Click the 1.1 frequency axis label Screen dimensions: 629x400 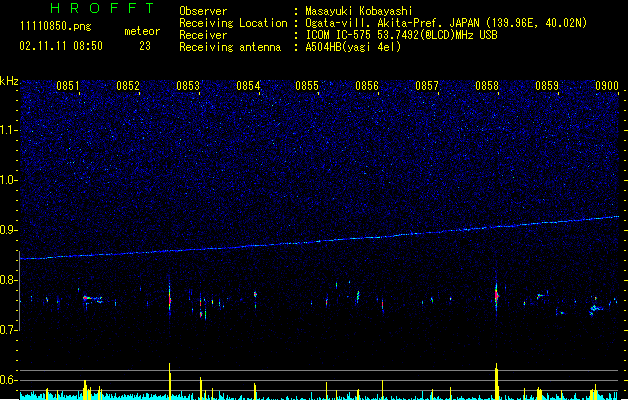(x=9, y=130)
